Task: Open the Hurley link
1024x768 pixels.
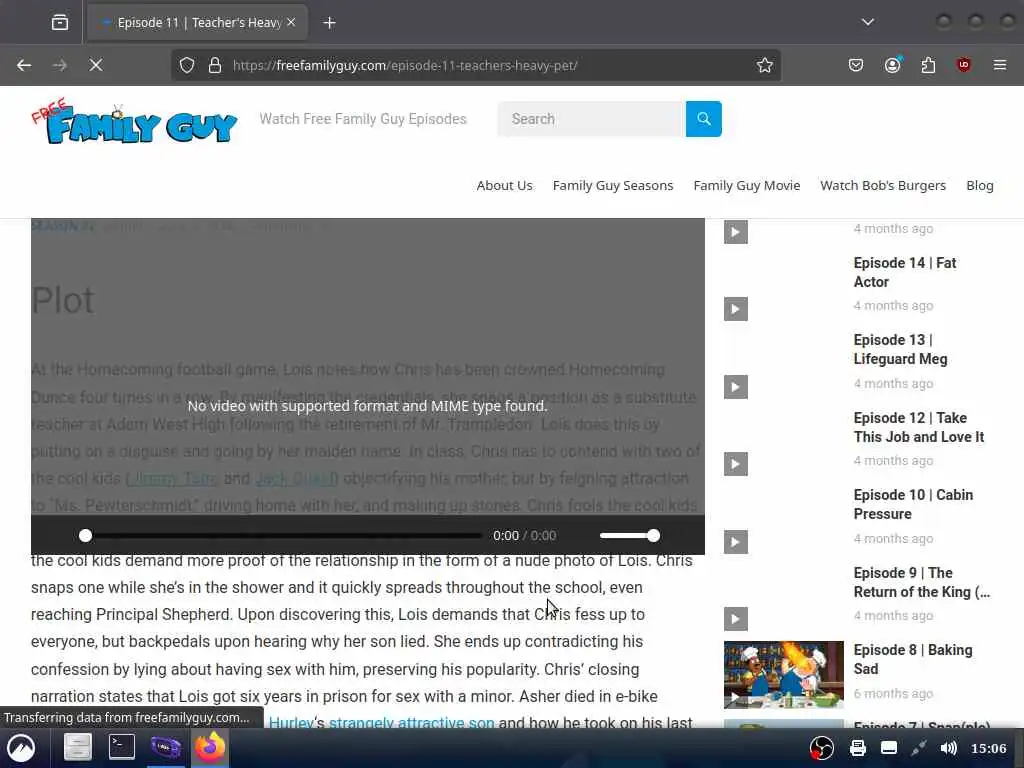Action: coord(291,722)
